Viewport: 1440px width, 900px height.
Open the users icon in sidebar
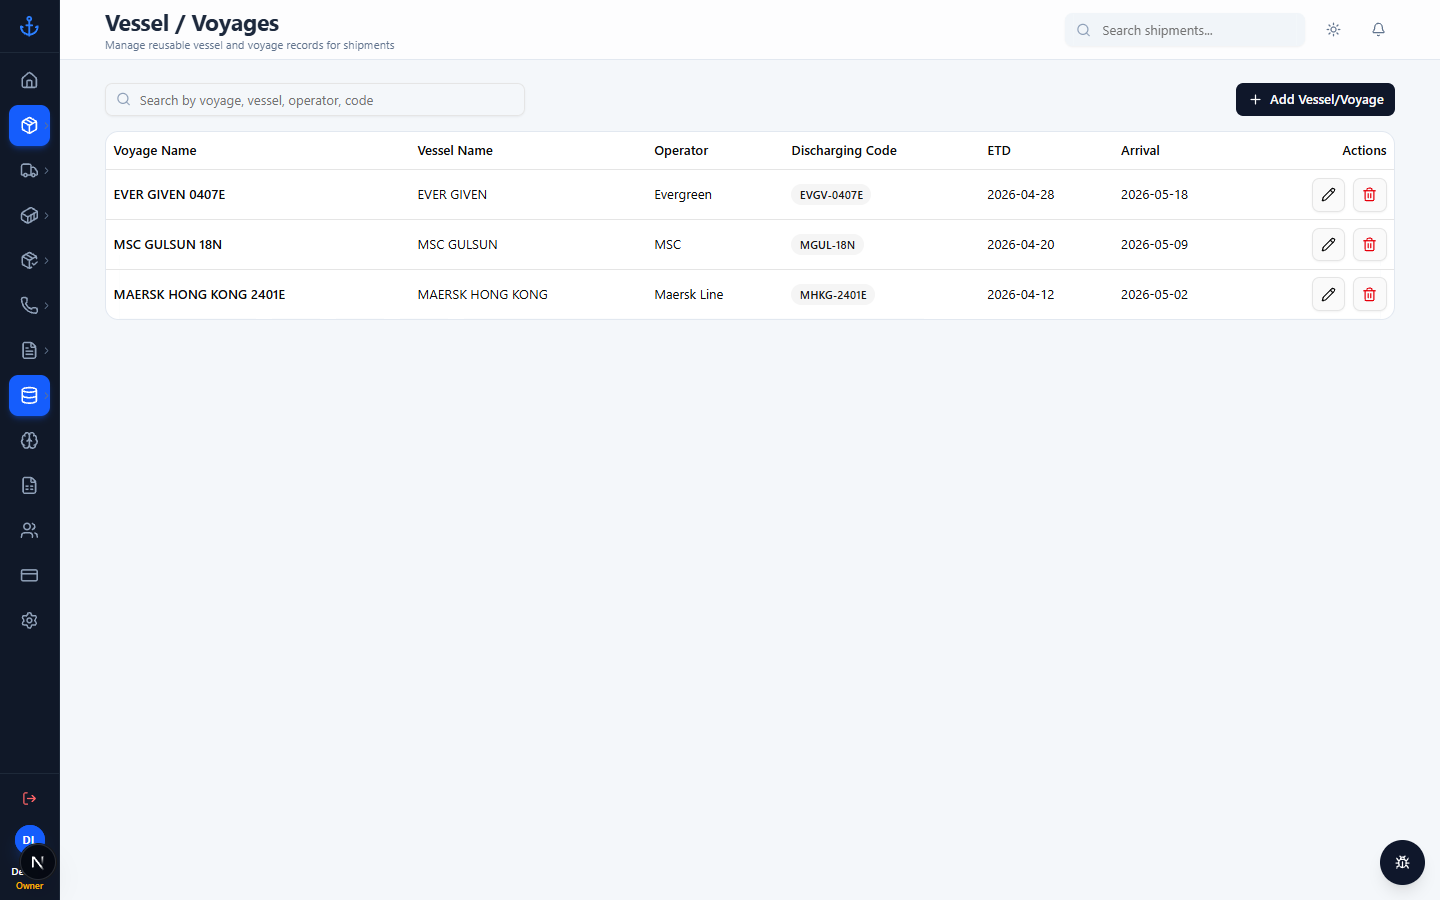[x=29, y=530]
